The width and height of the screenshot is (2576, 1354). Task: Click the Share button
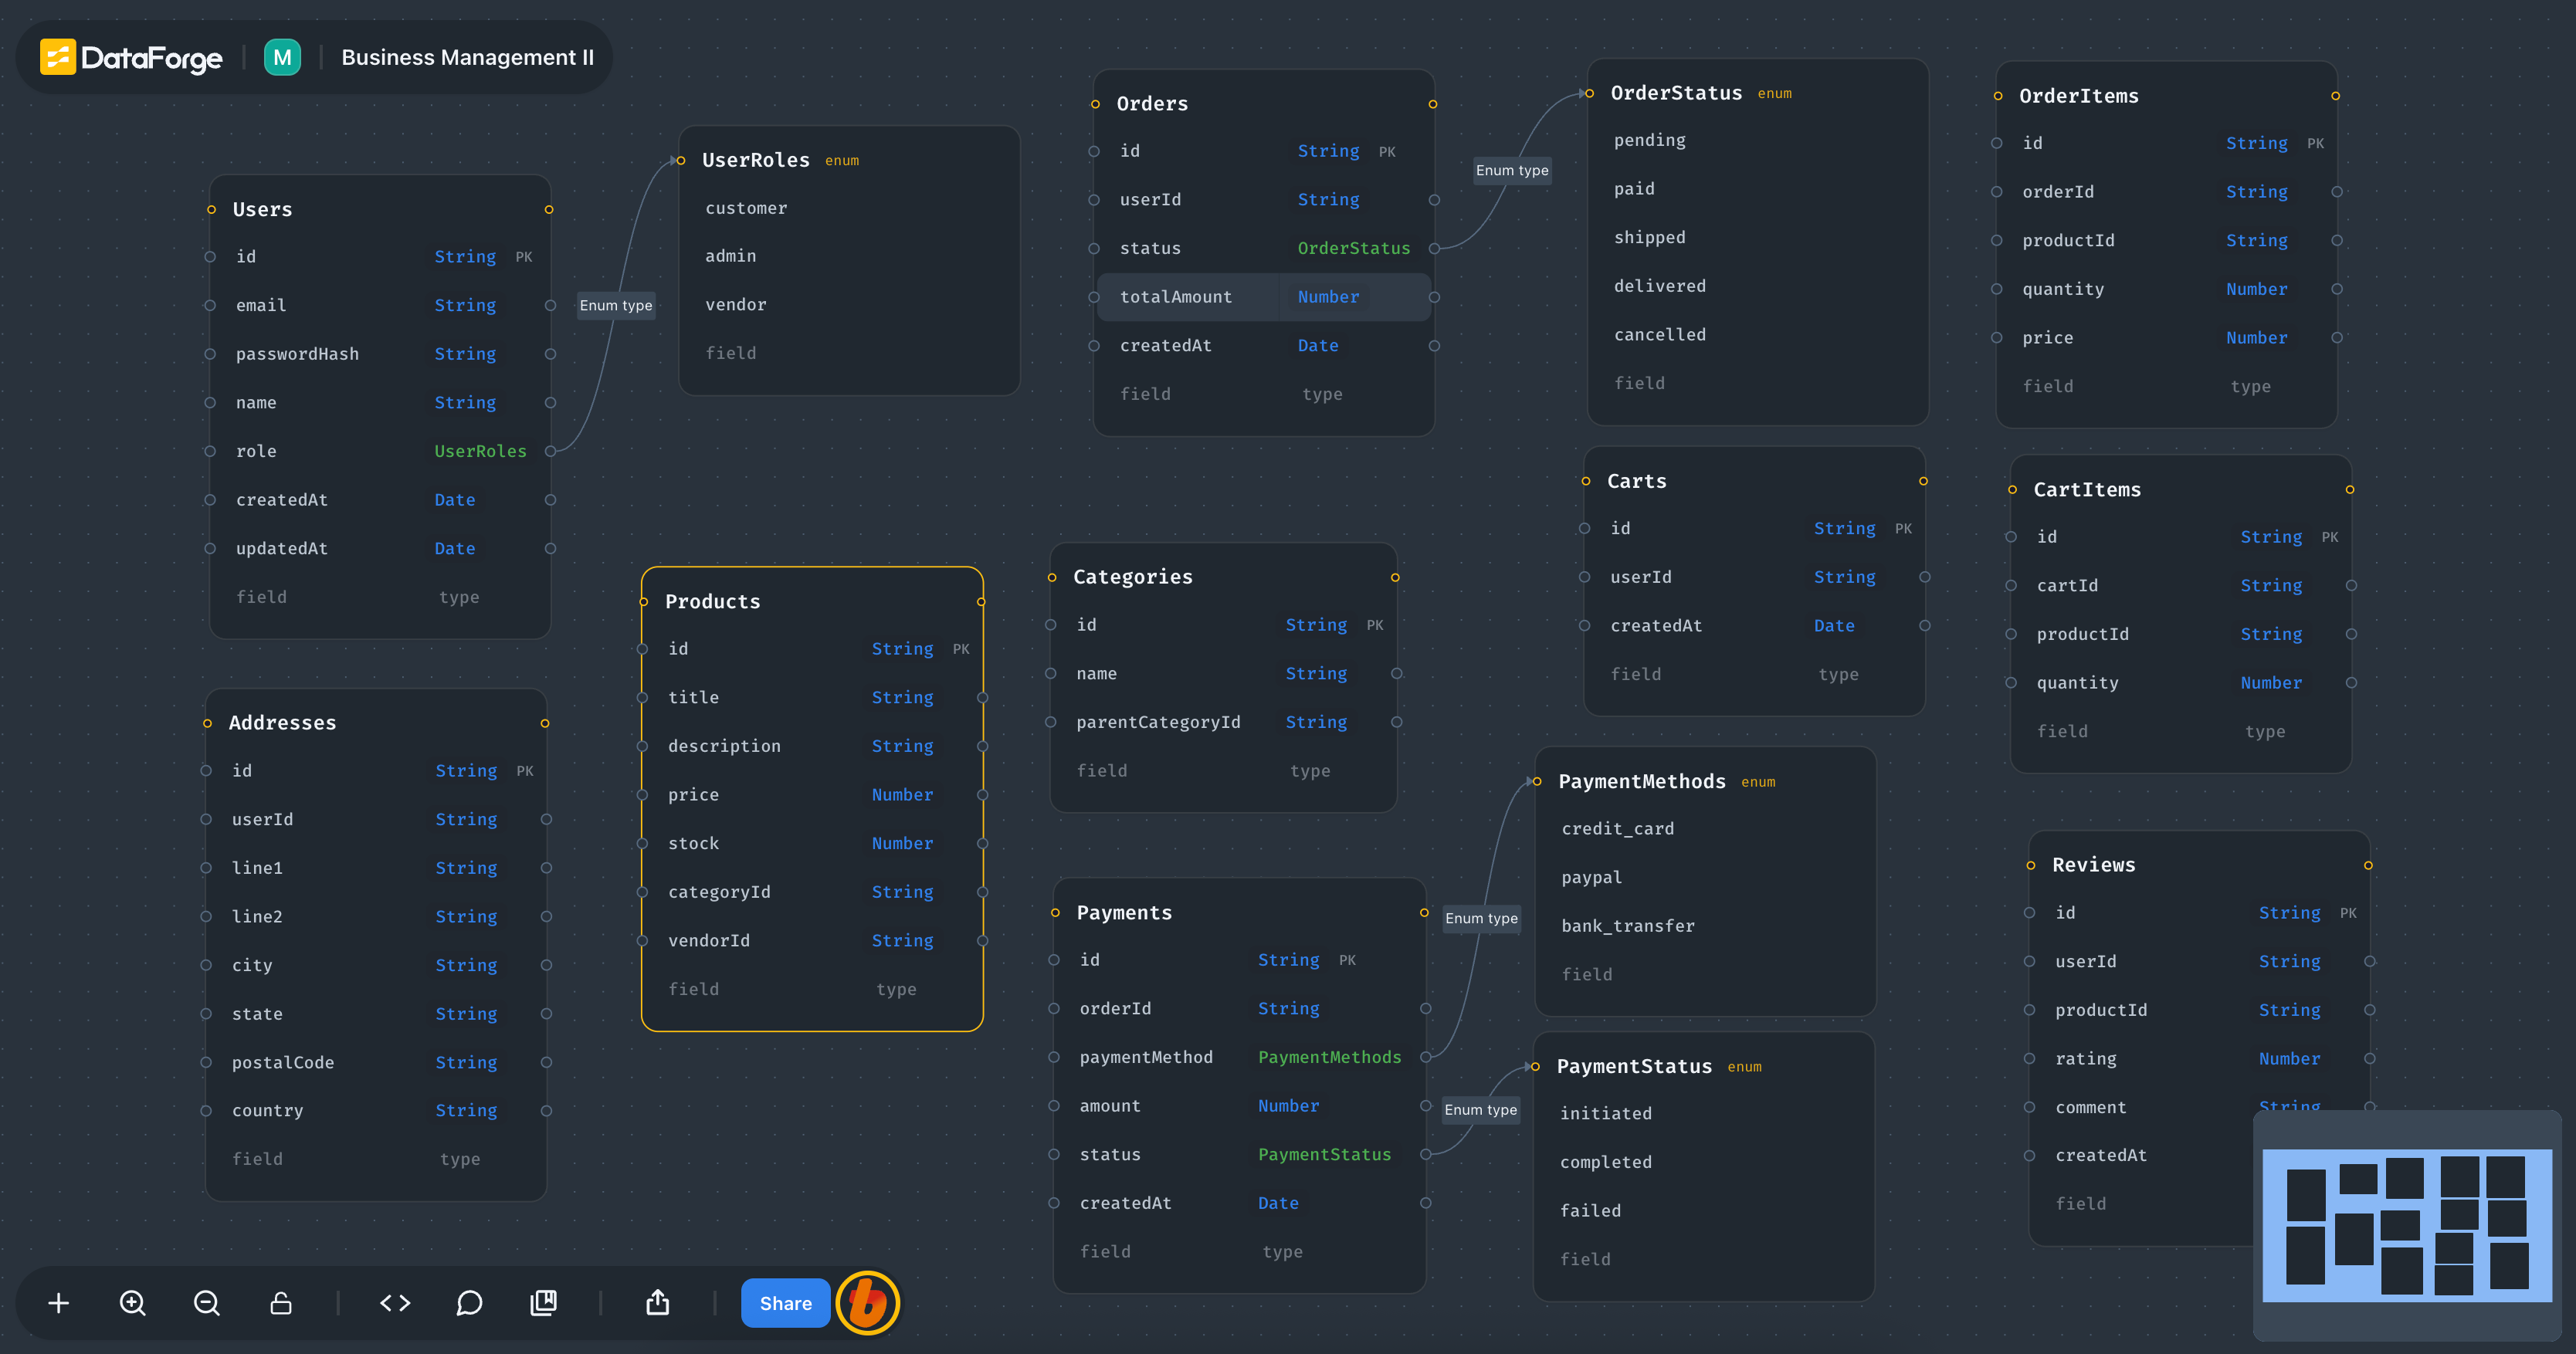[785, 1303]
